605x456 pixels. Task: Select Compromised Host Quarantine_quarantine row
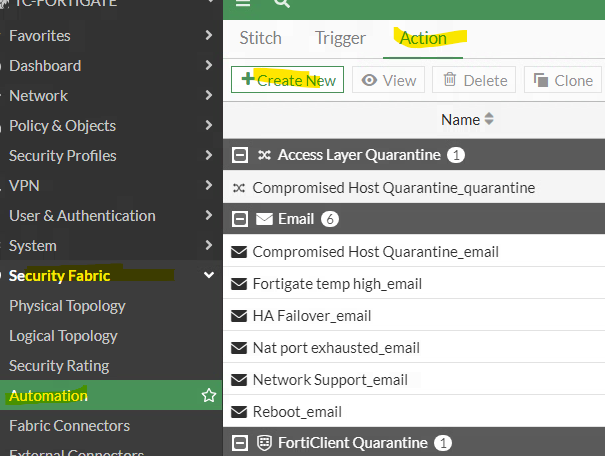pyautogui.click(x=414, y=188)
